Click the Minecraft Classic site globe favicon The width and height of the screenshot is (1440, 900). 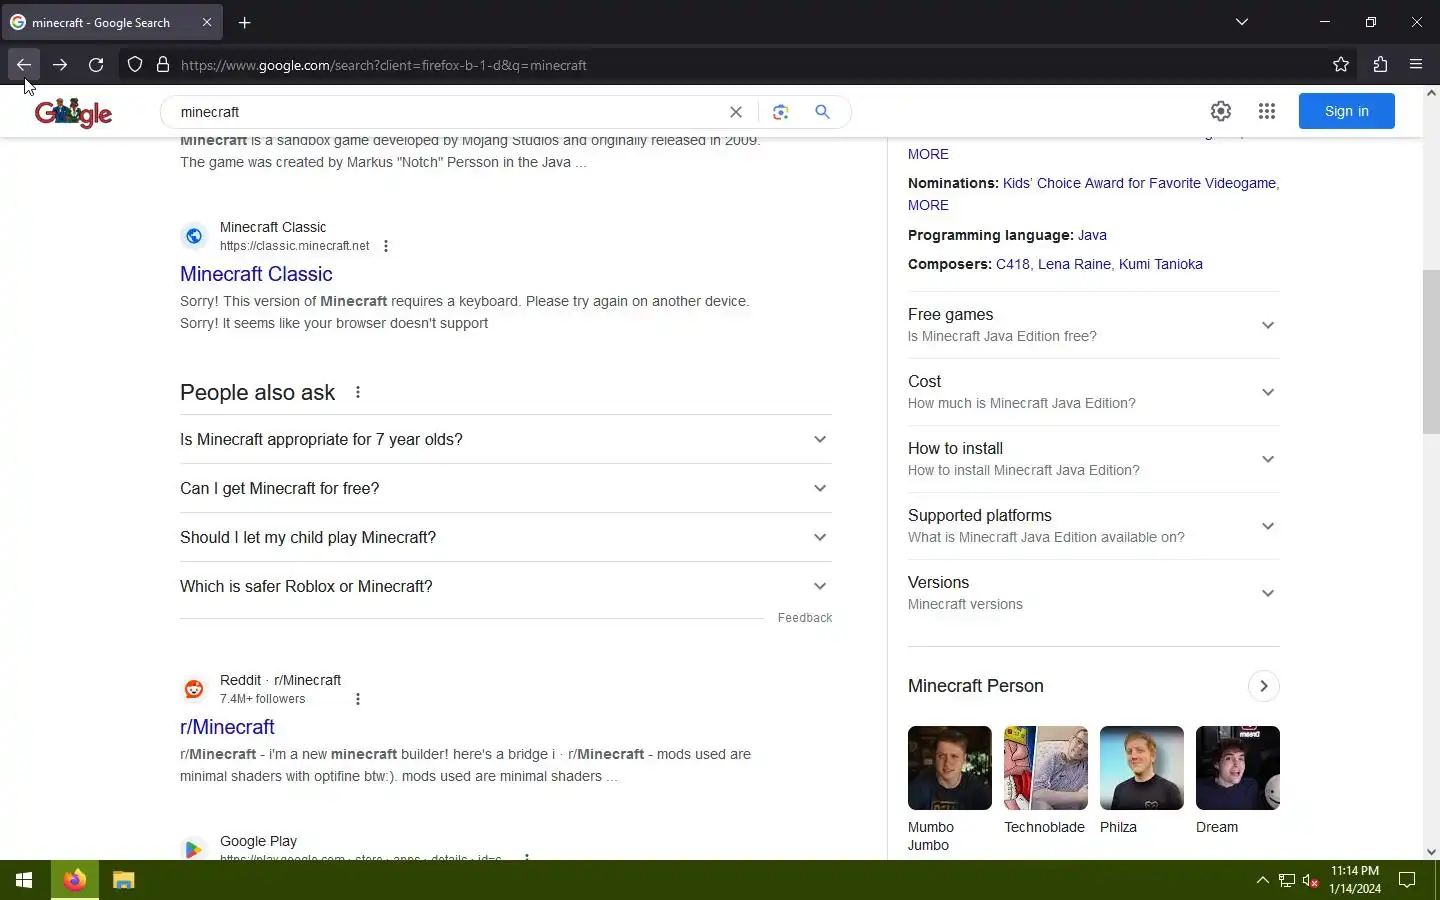pyautogui.click(x=194, y=236)
